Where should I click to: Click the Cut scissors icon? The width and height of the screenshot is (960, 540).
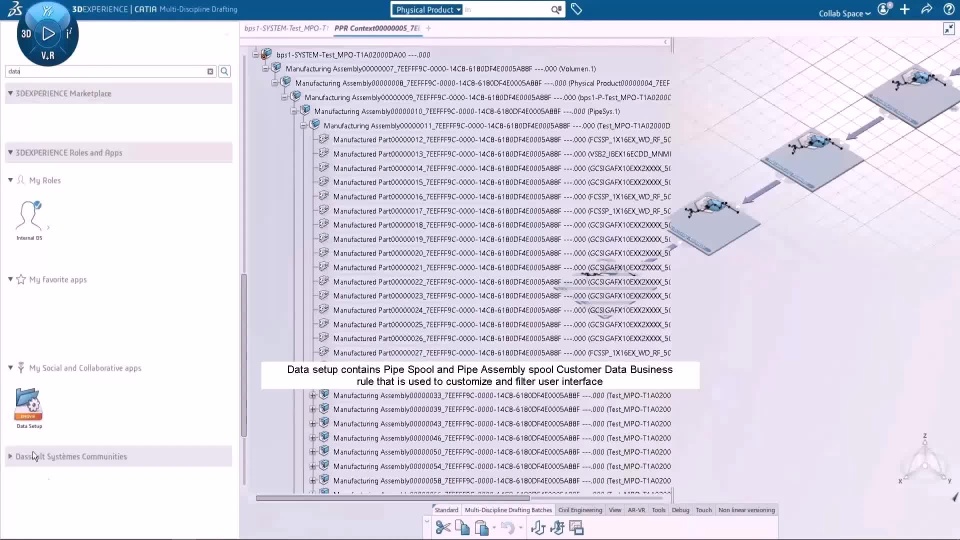pos(443,528)
